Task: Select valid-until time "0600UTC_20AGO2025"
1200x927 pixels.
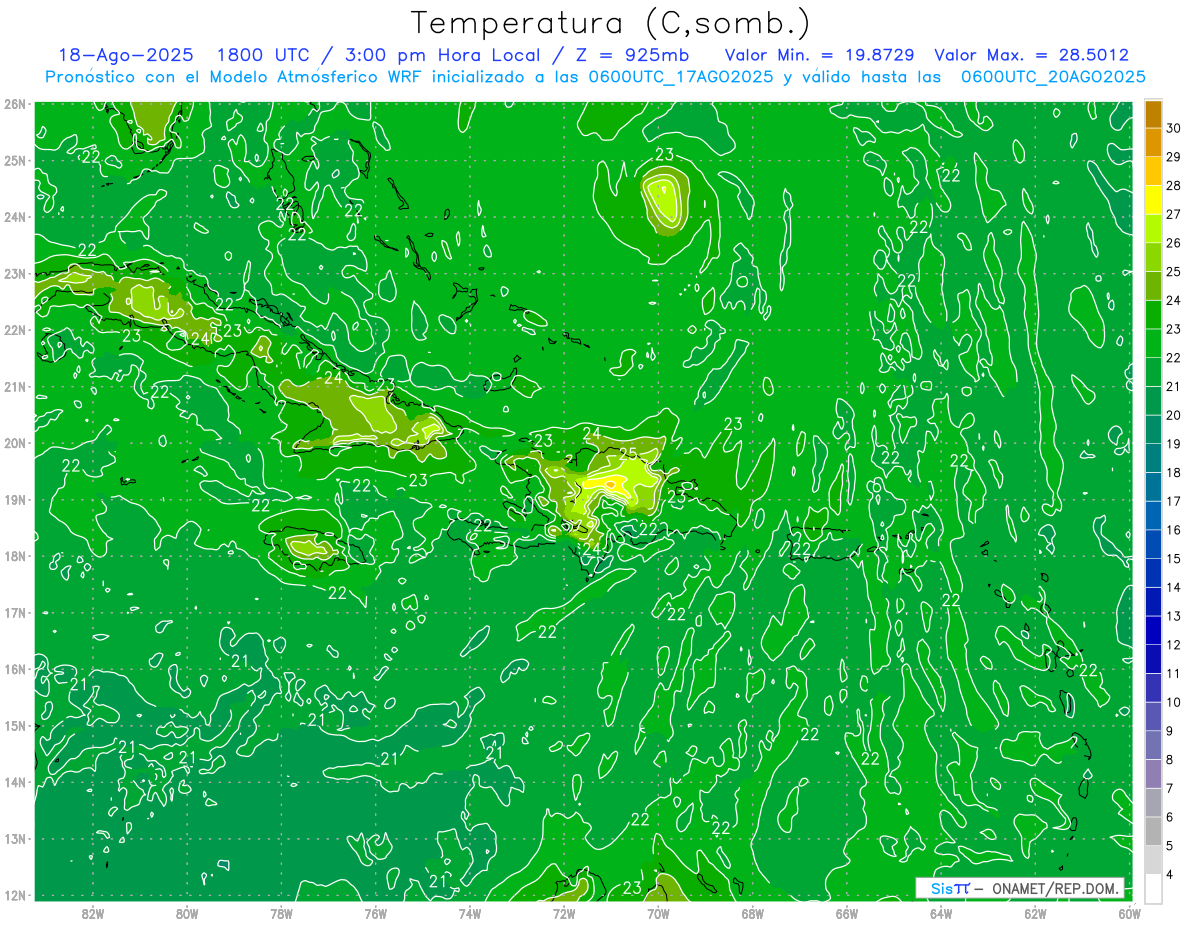Action: (1053, 77)
